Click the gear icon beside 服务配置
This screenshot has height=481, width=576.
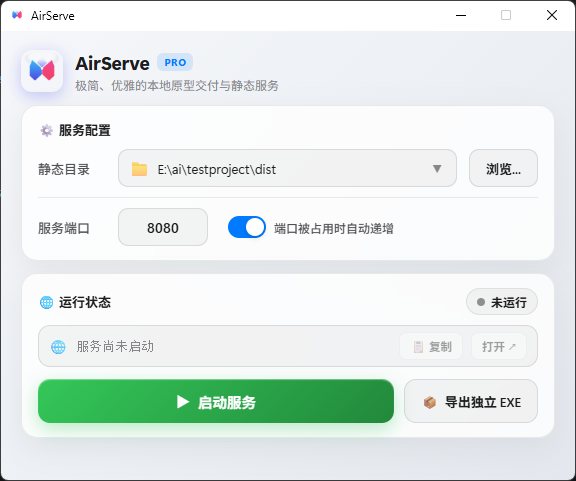tap(47, 130)
